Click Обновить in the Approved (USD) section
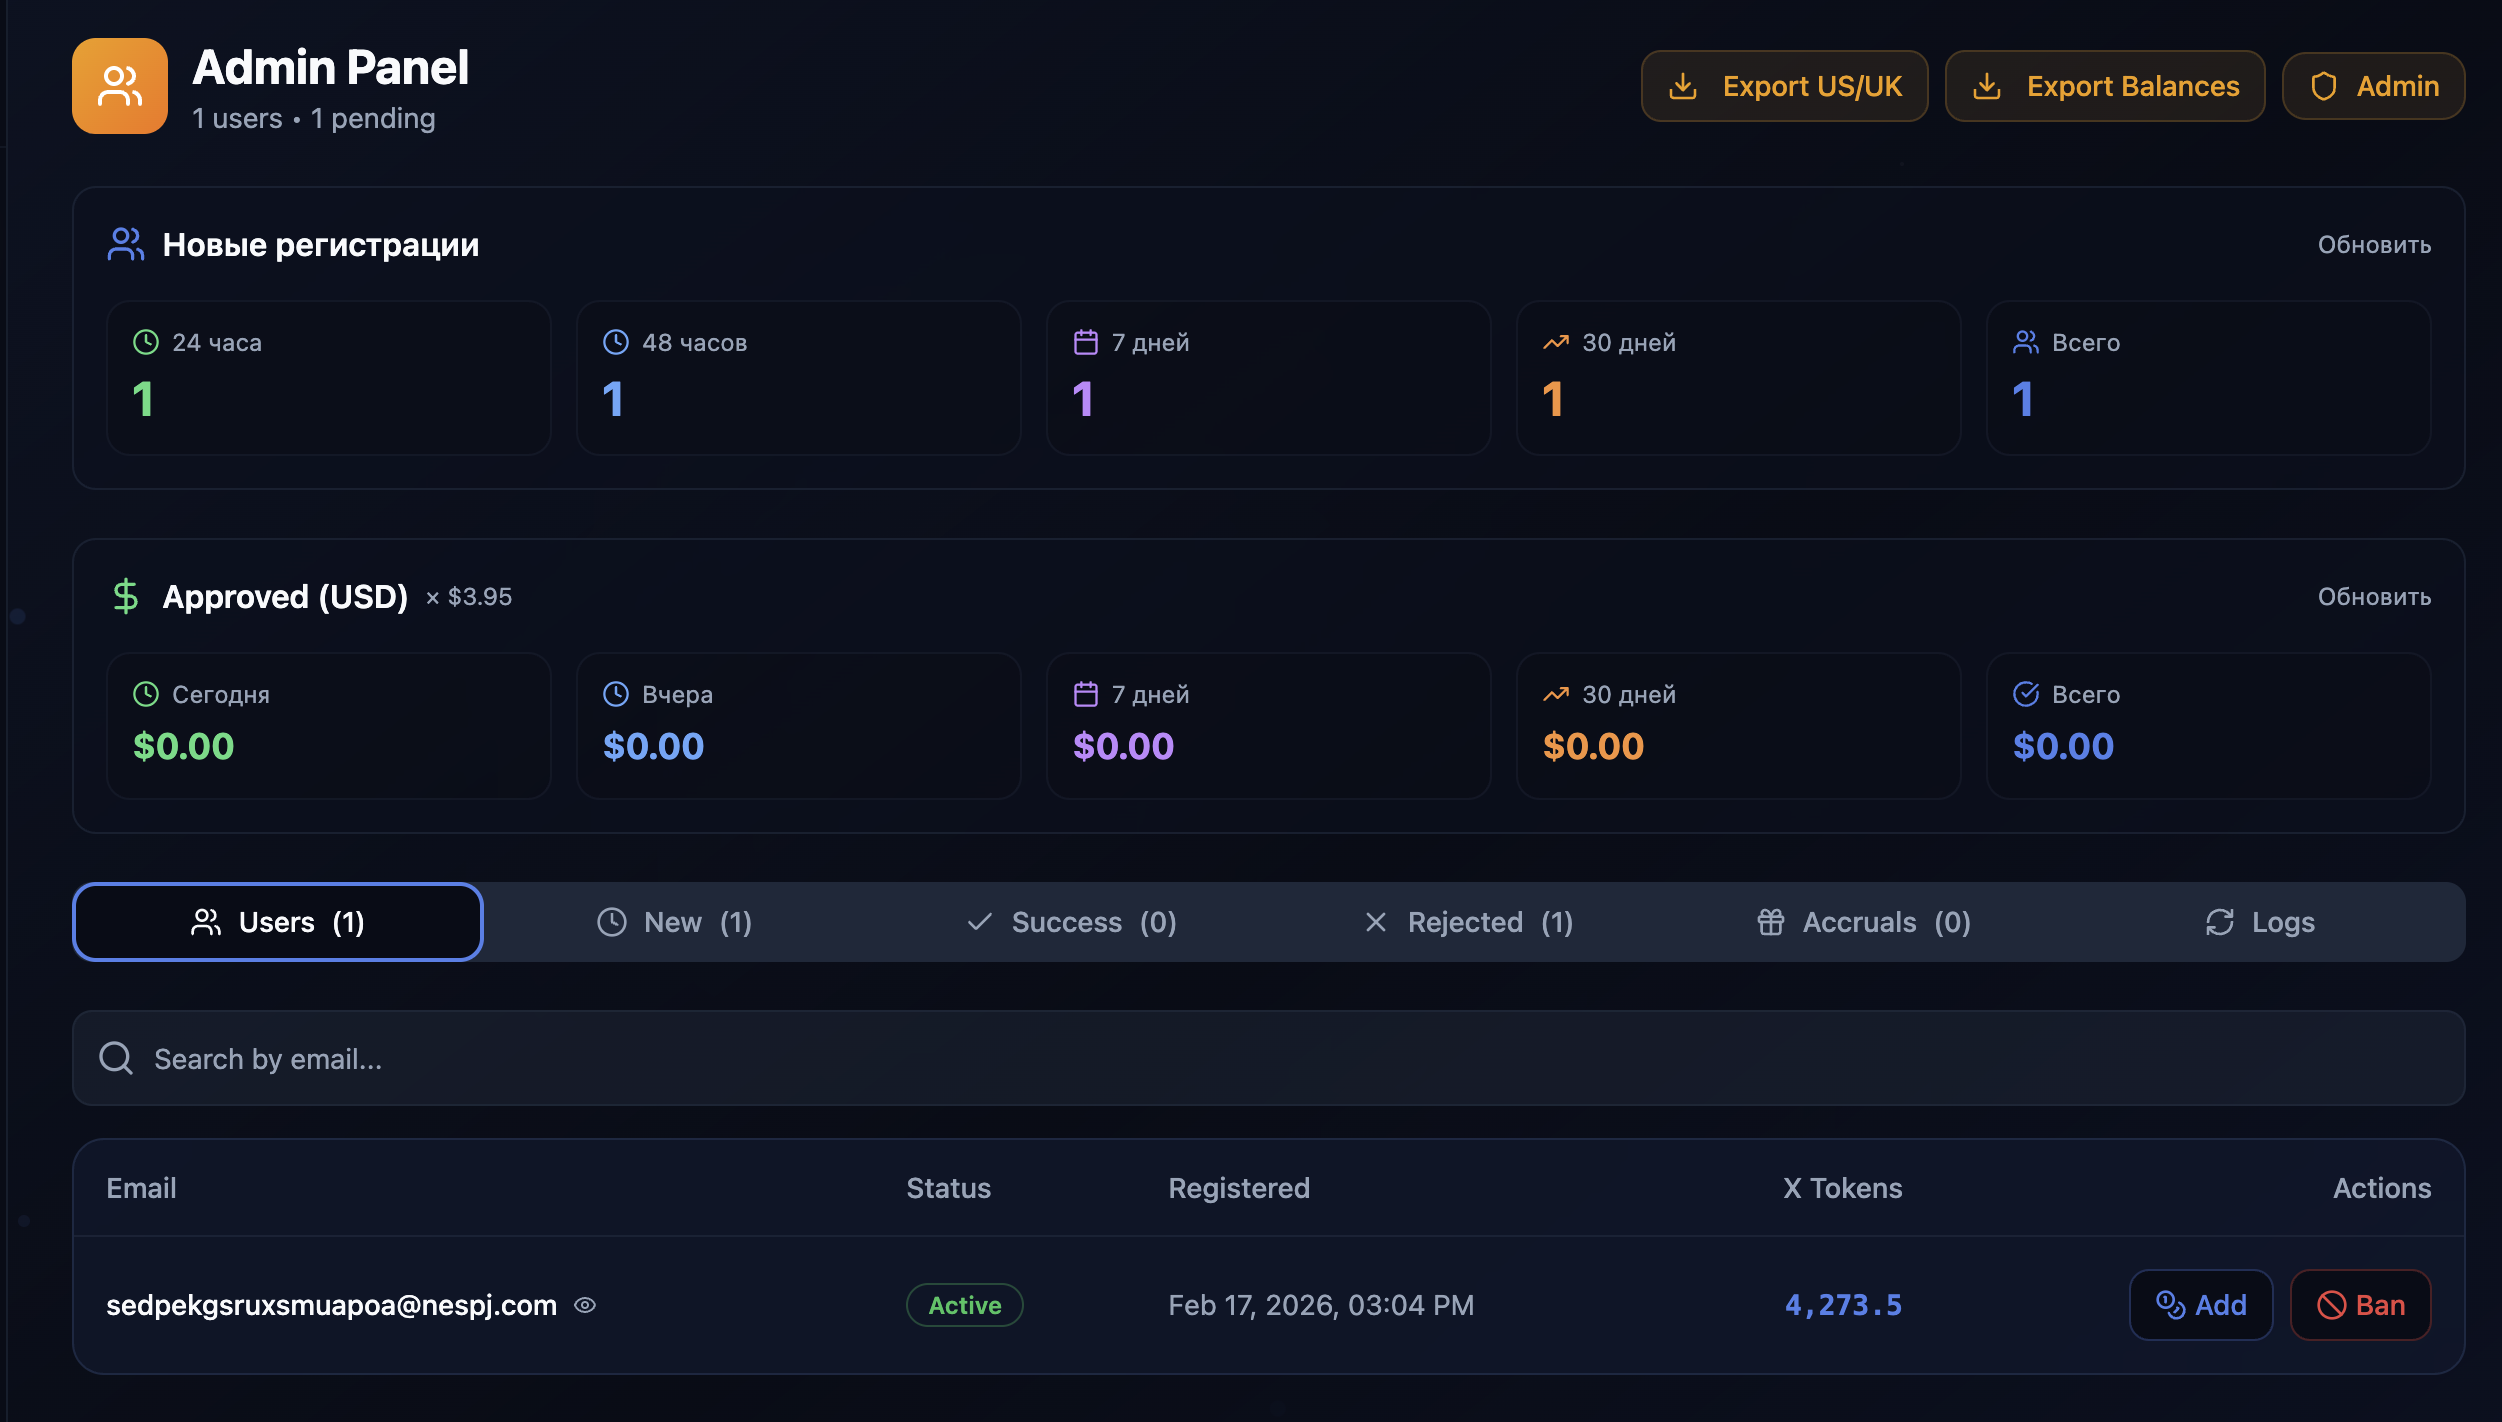Screen dimensions: 2502x1422 point(2374,597)
